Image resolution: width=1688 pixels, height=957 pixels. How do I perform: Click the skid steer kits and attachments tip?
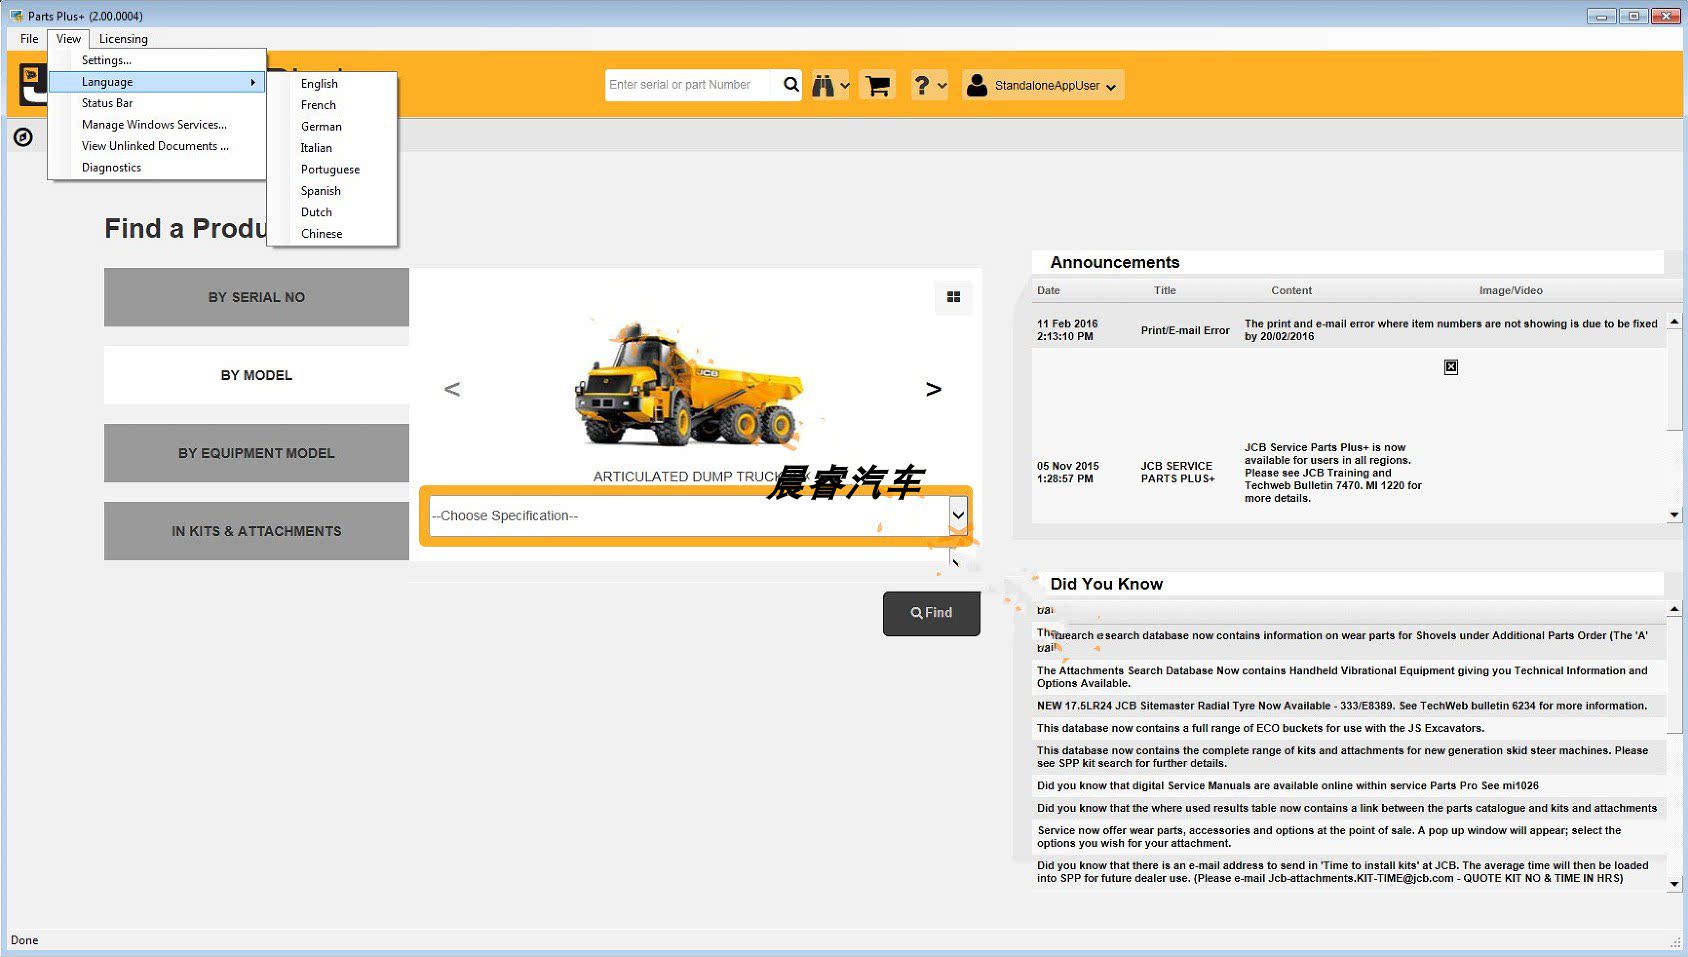1342,757
